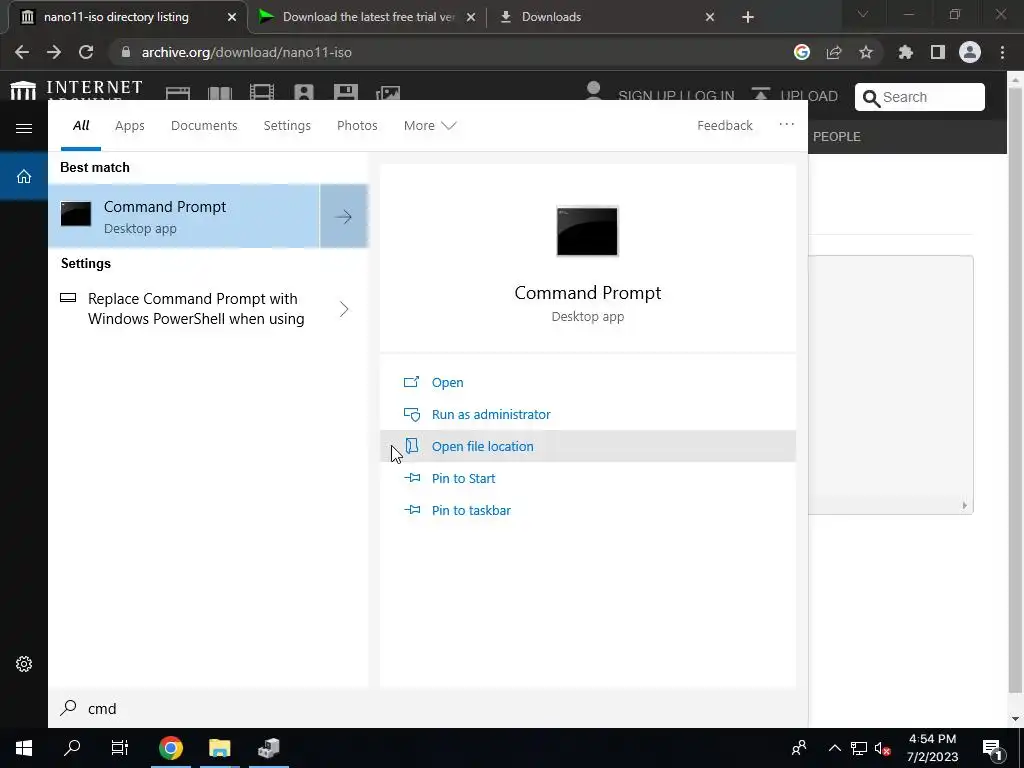
Task: Open the Windows Start button
Action: pos(24,748)
